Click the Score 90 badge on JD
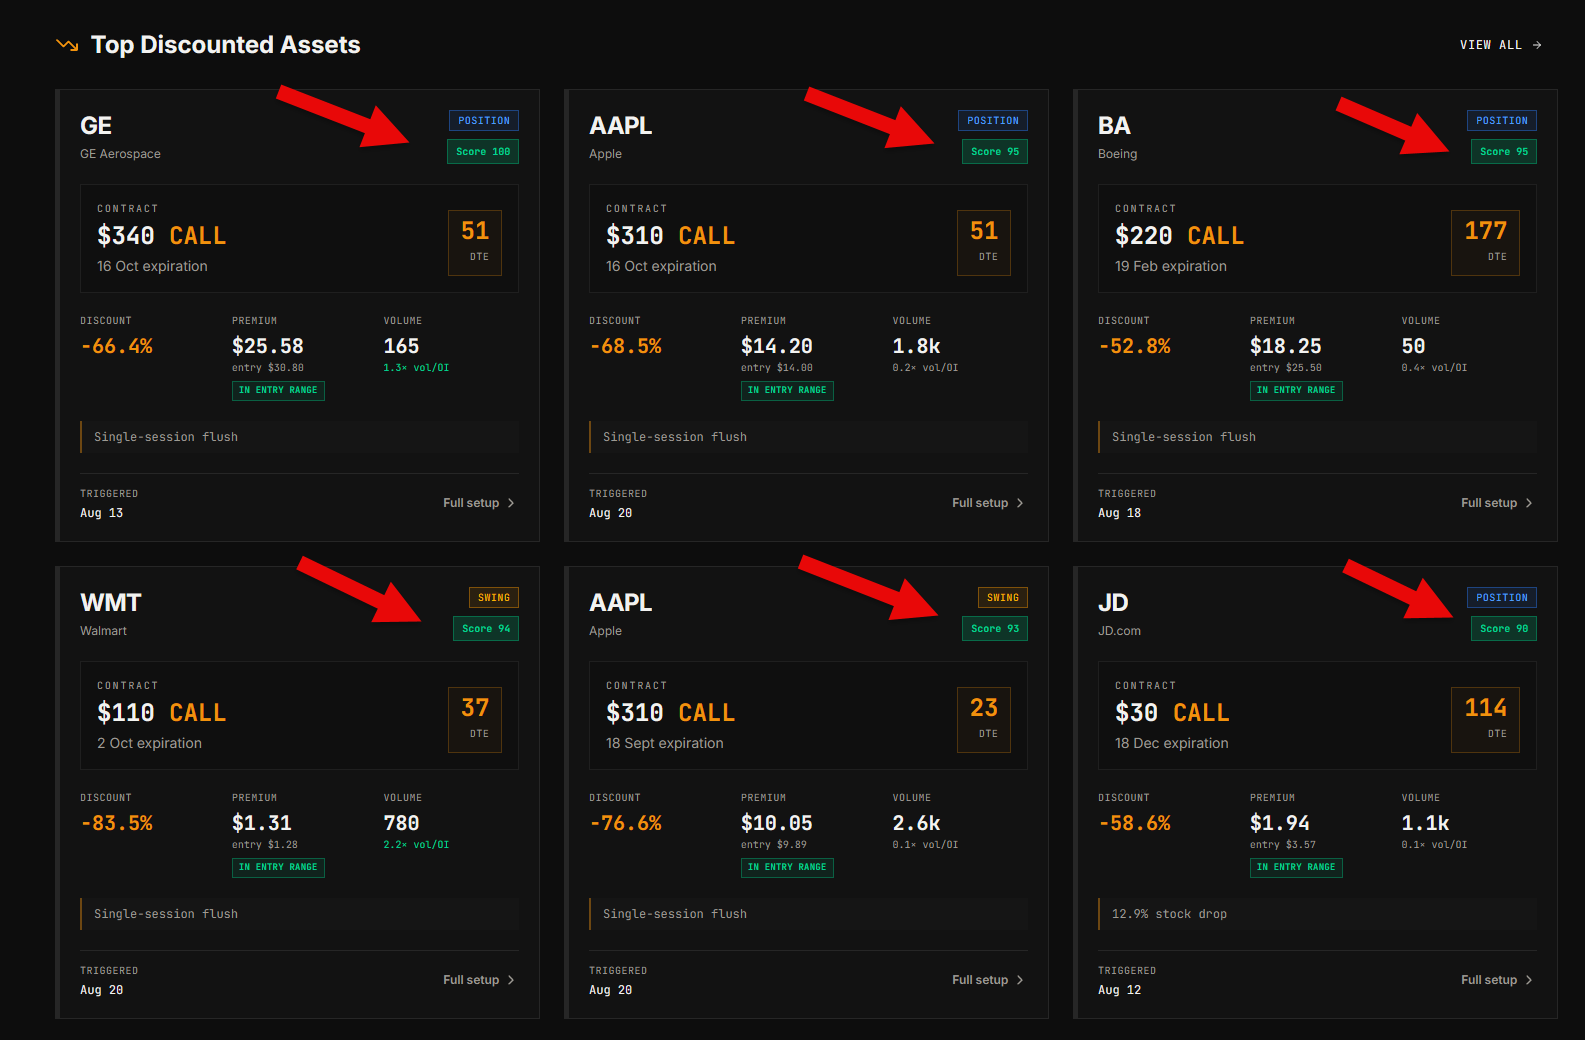 coord(1504,629)
